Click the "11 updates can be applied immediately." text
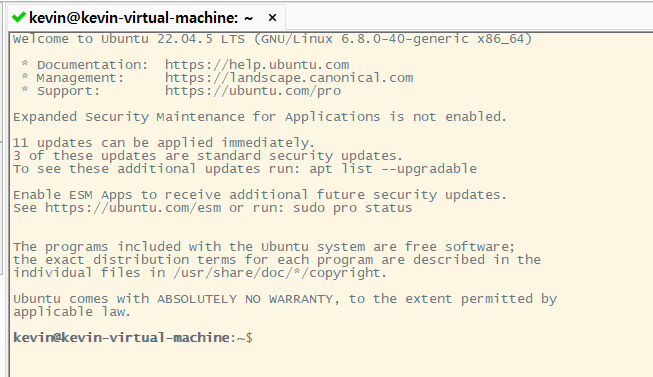Viewport: 653px width, 377px height. tap(164, 143)
